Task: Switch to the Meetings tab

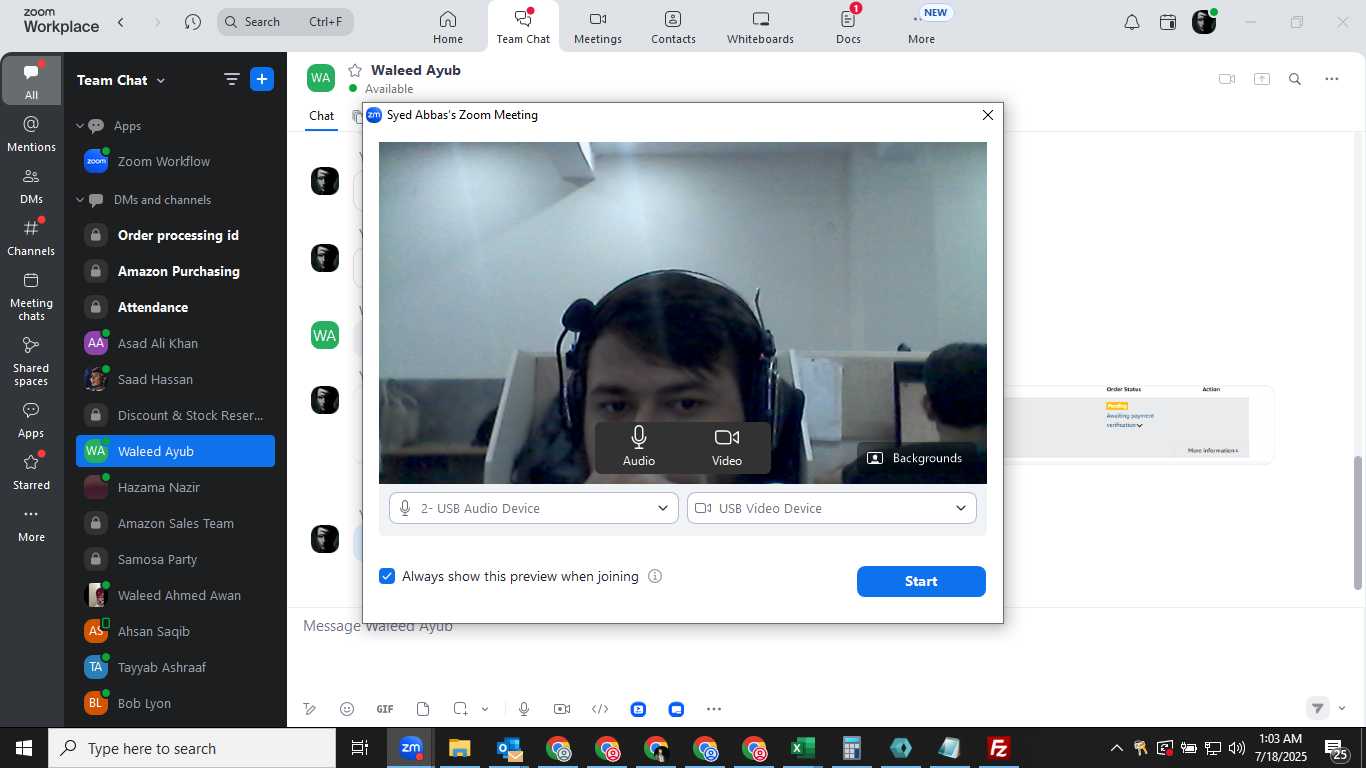Action: 598,27
